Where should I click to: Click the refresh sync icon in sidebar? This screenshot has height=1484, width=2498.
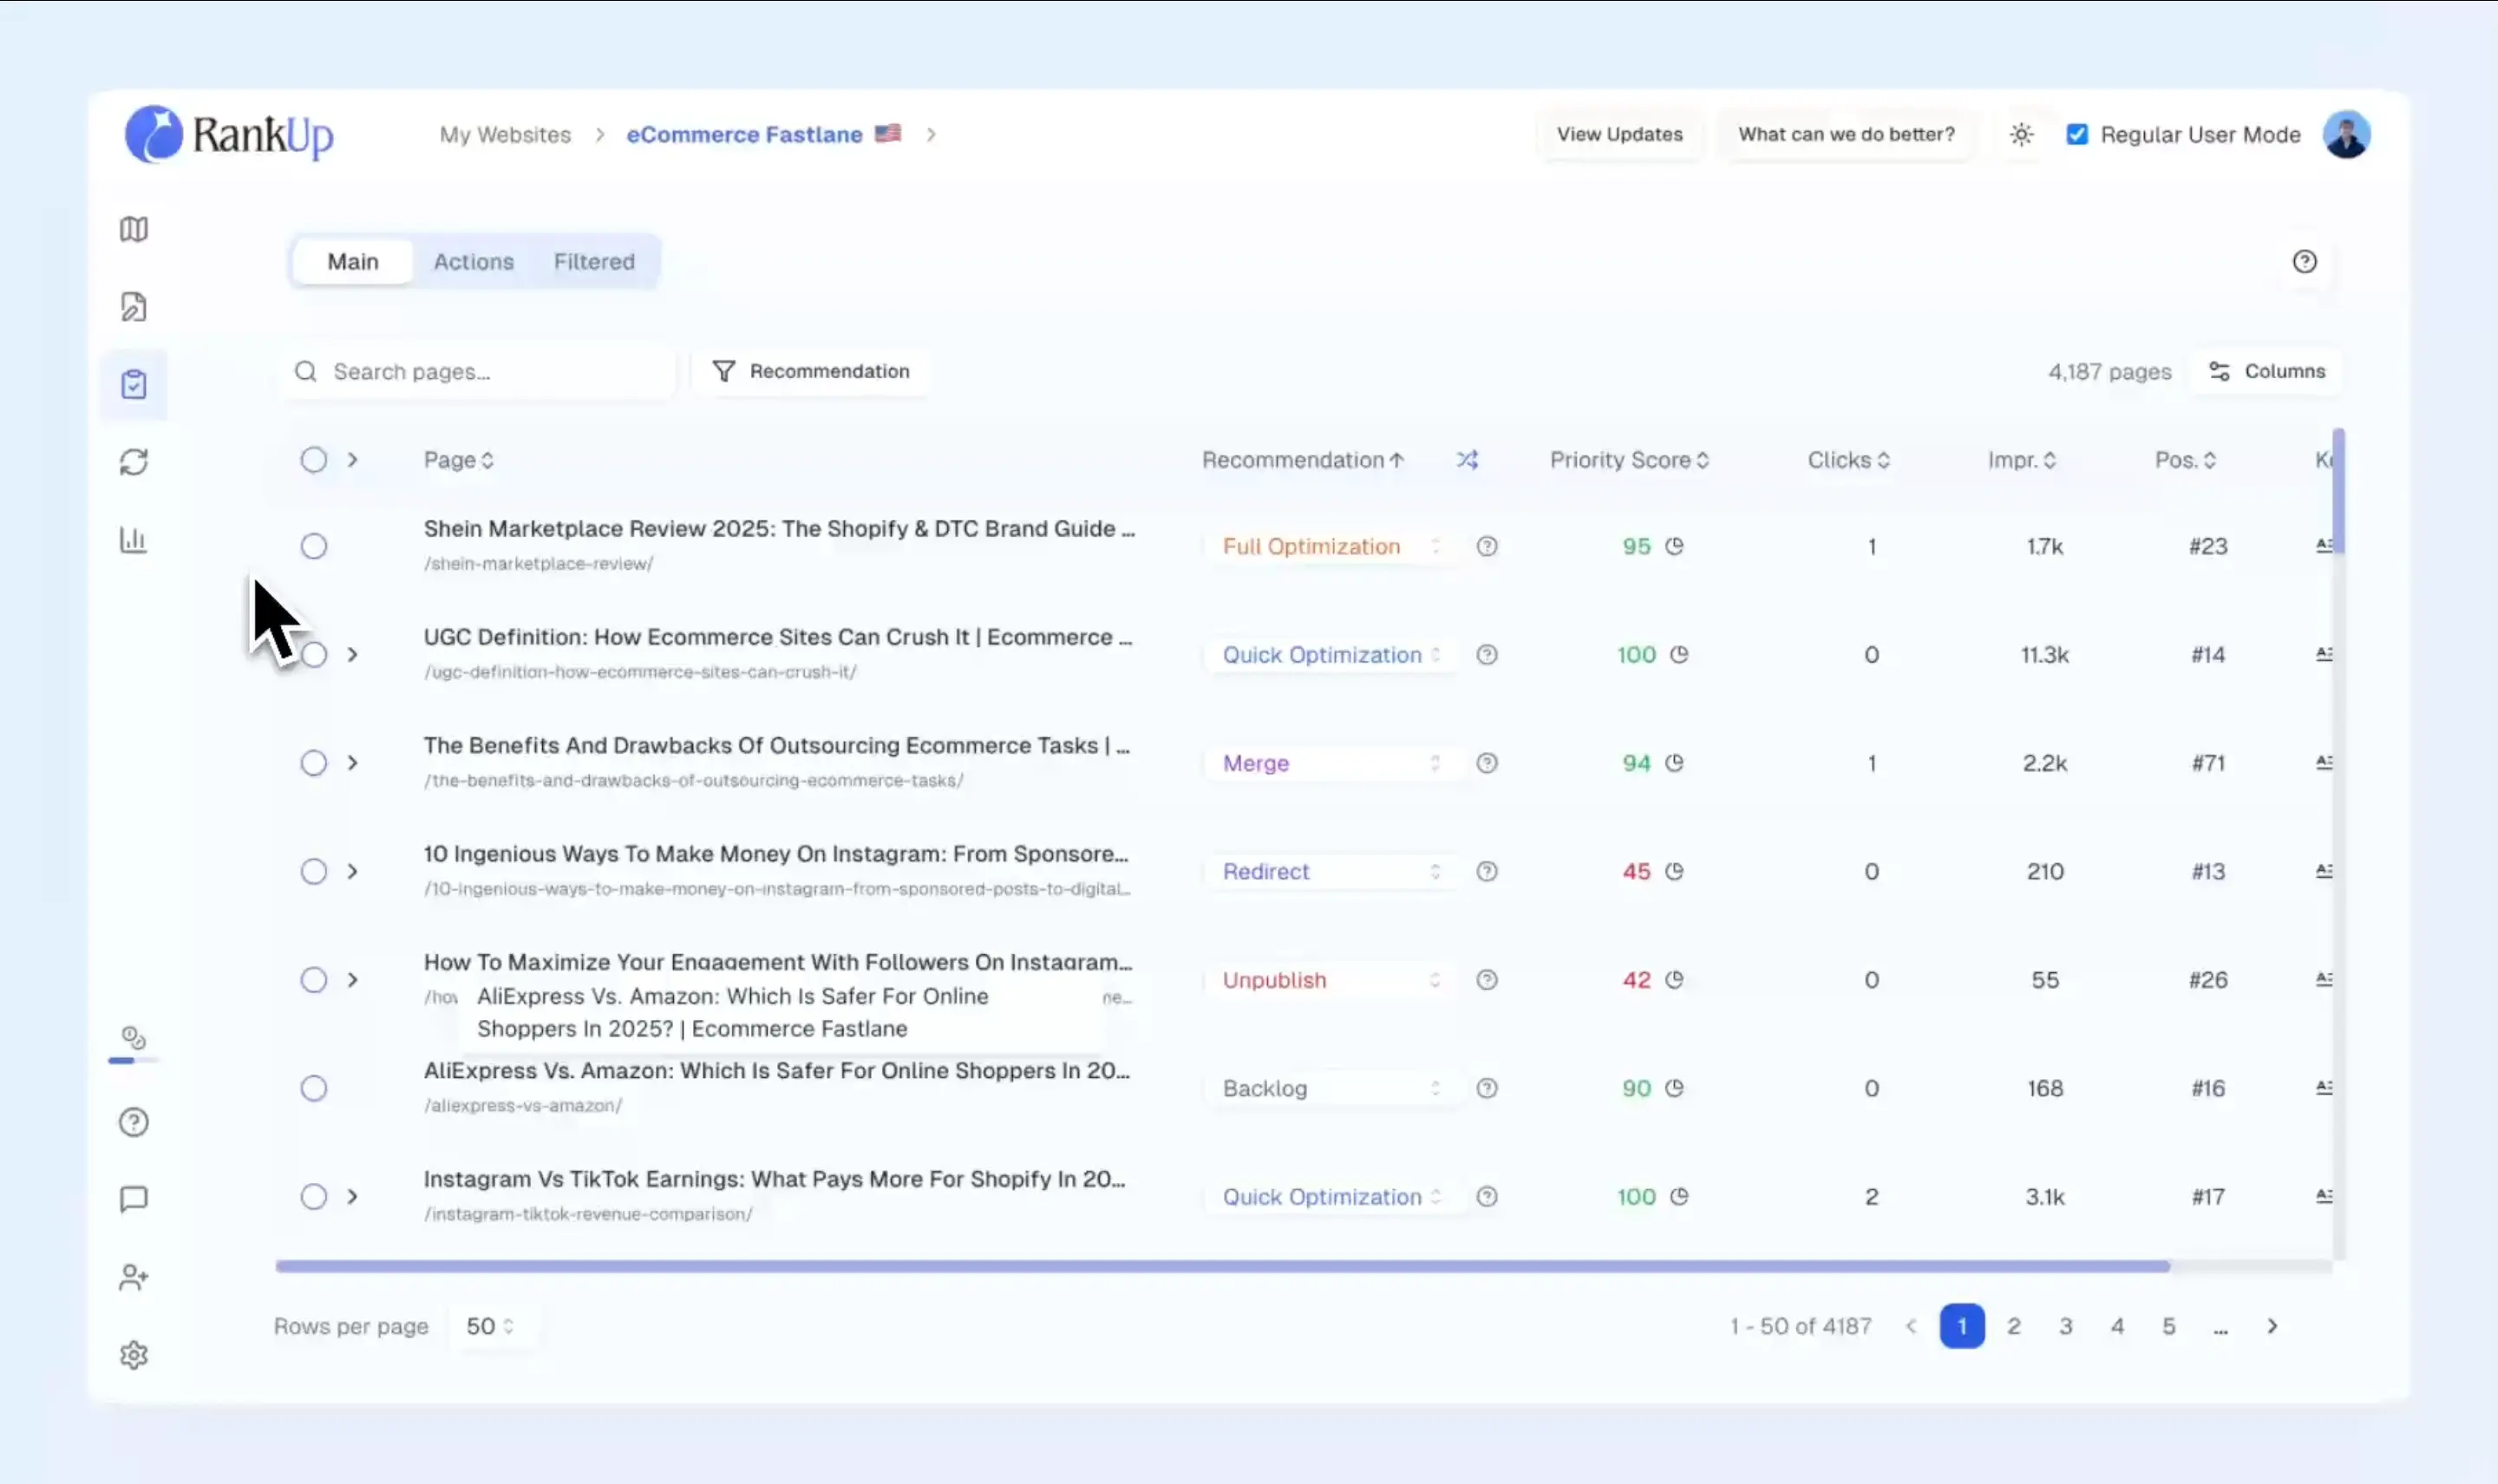(x=134, y=462)
